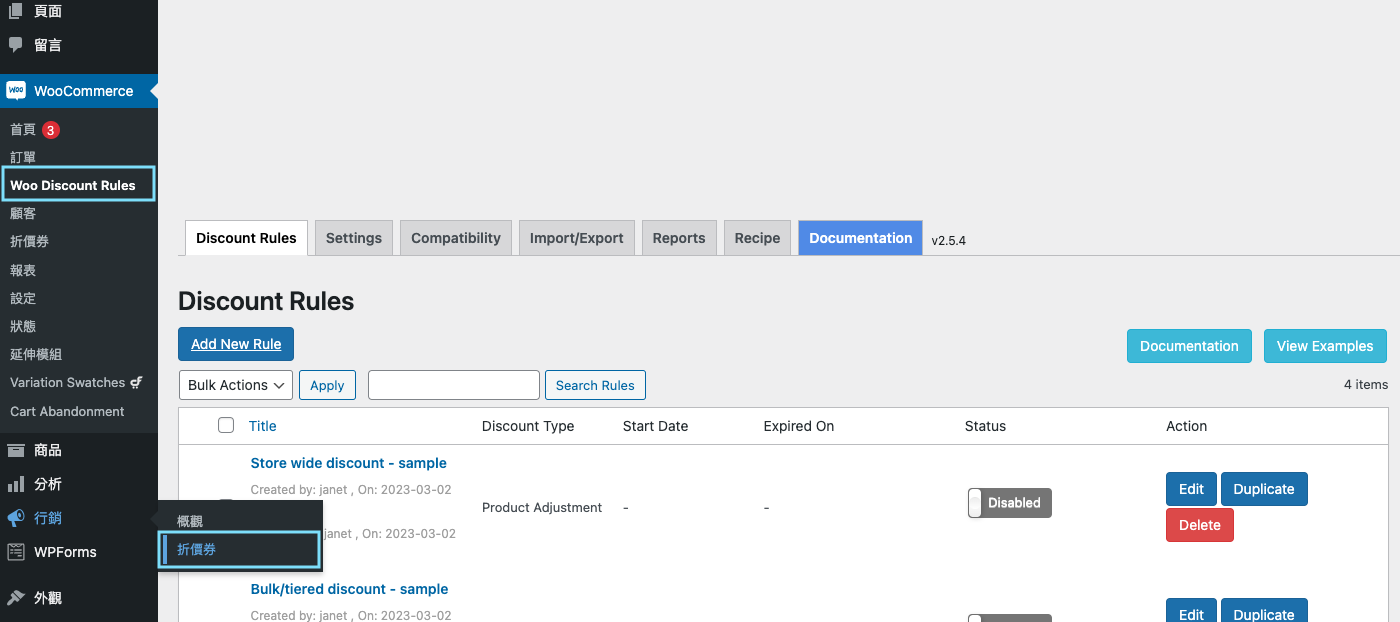Click the teal Documentation button

pyautogui.click(x=1189, y=346)
